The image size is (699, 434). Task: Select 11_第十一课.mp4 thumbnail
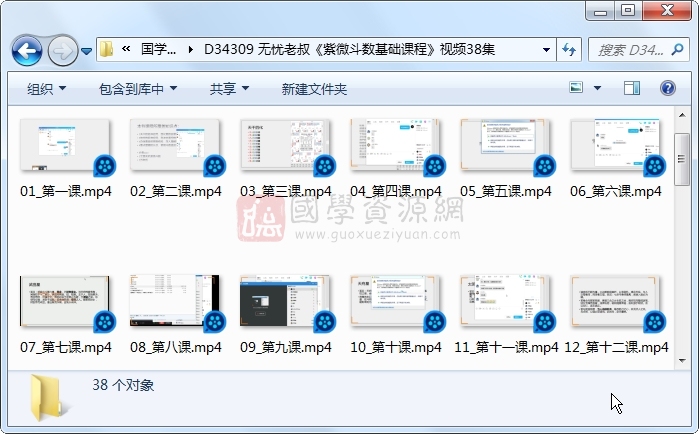pyautogui.click(x=505, y=301)
